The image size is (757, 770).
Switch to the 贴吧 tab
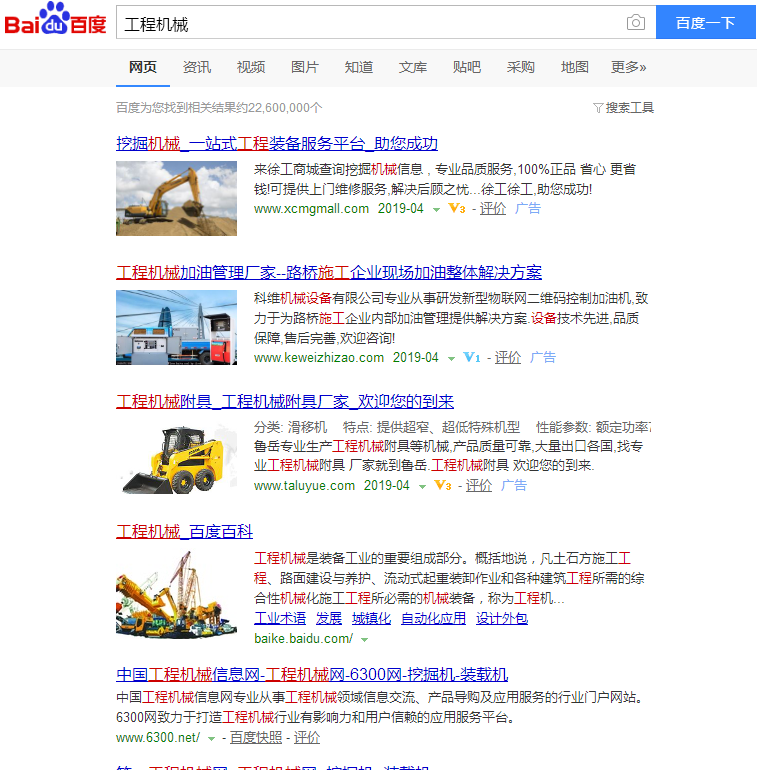[x=467, y=67]
